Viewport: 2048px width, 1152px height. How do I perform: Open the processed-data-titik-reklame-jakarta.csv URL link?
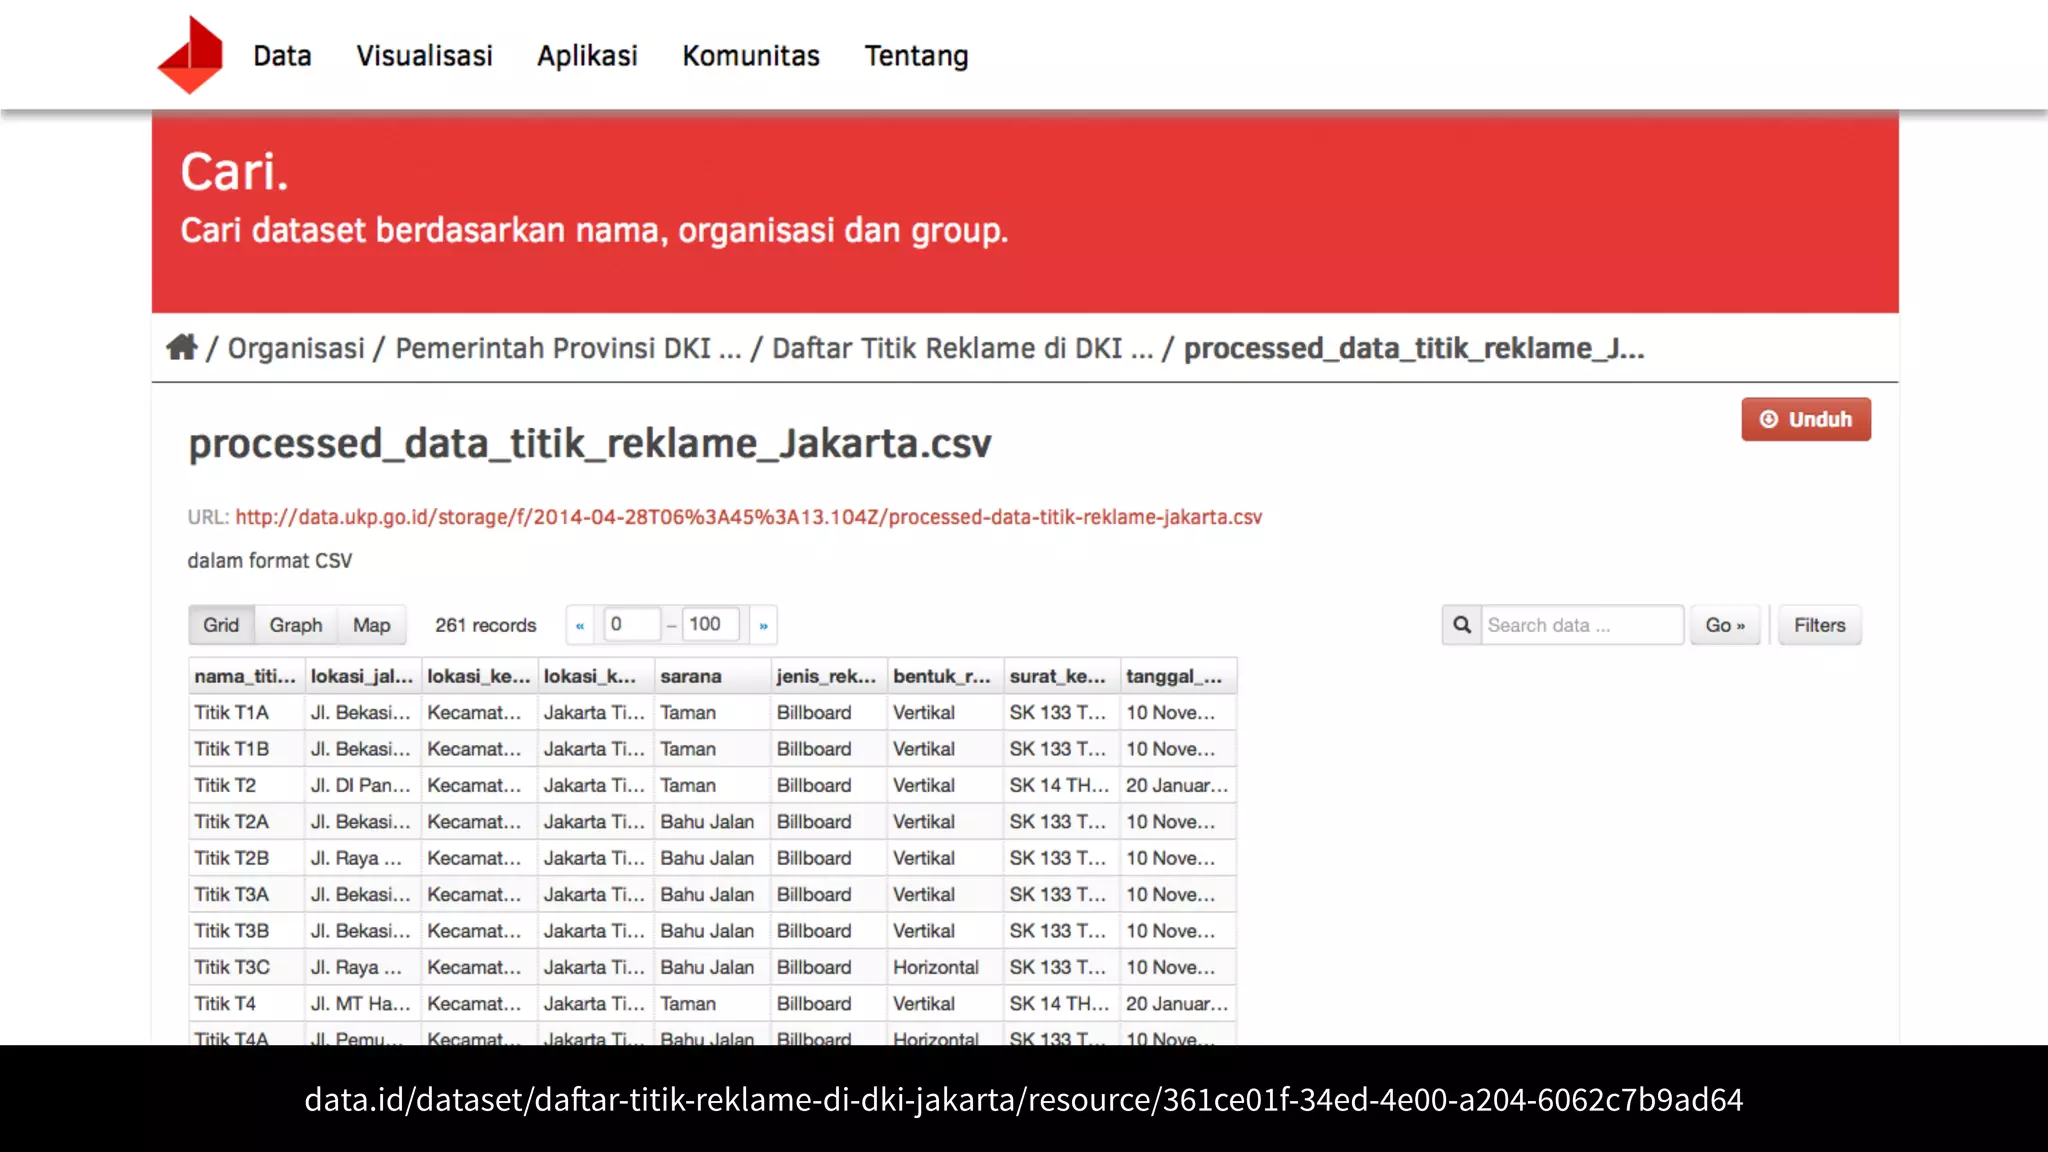748,517
